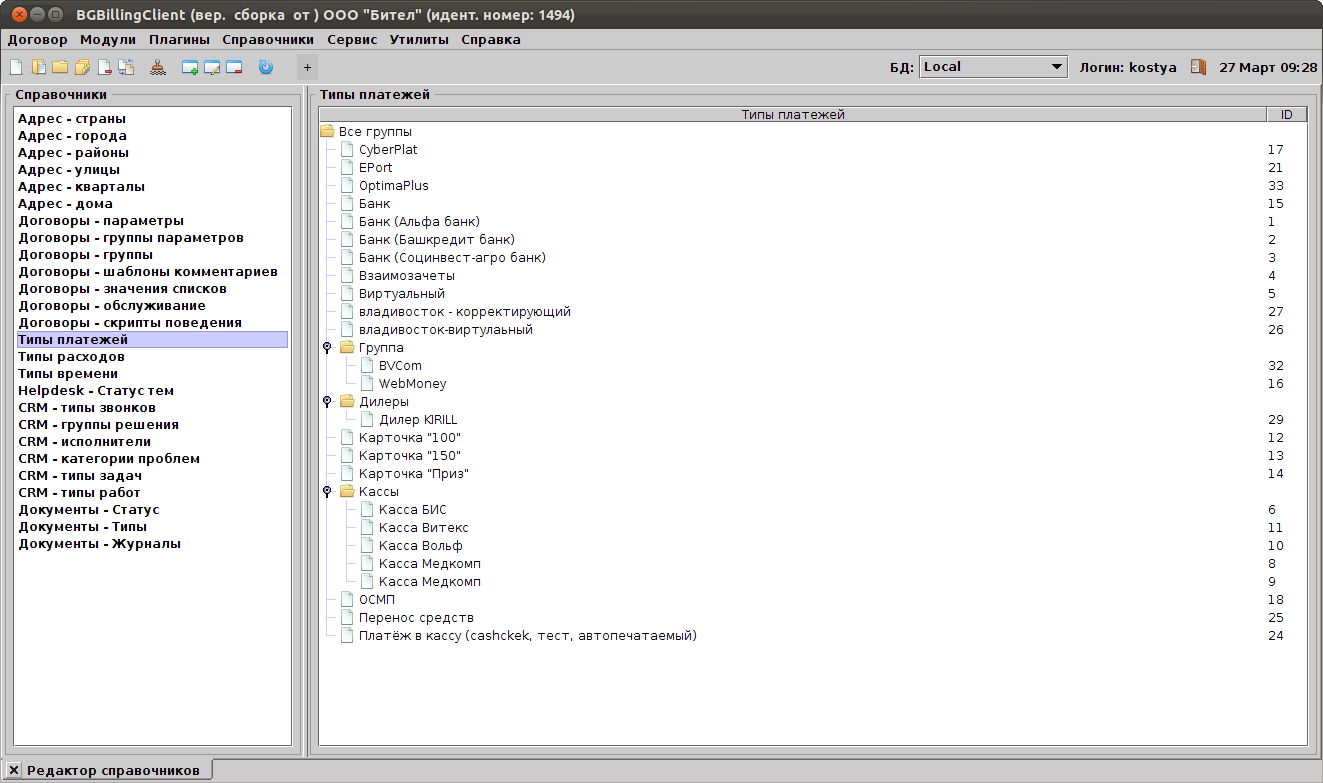
Task: Click the window with red minus icon
Action: [234, 67]
